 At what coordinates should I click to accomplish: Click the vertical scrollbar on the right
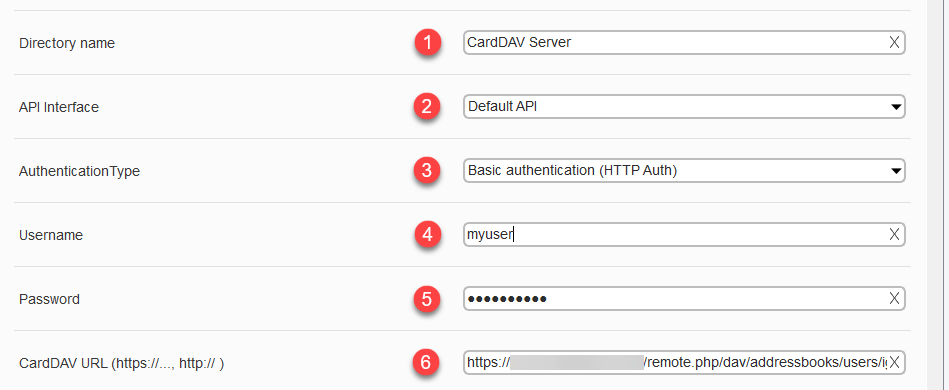pos(938,195)
